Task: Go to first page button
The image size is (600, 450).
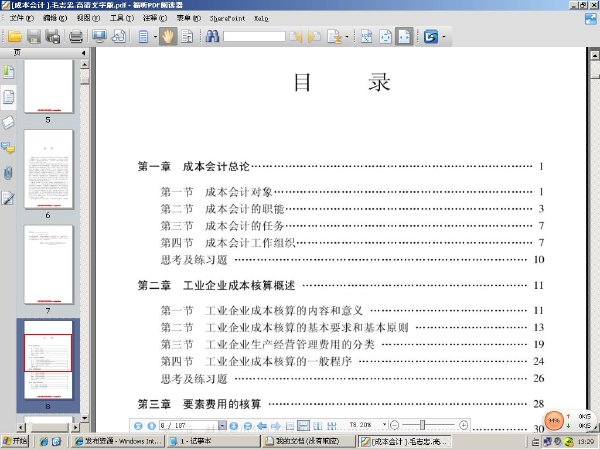Action: coord(138,426)
